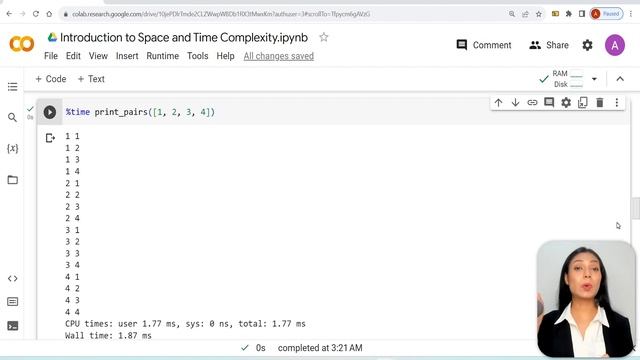Open the Edit menu
This screenshot has height=360, width=640.
click(x=73, y=56)
